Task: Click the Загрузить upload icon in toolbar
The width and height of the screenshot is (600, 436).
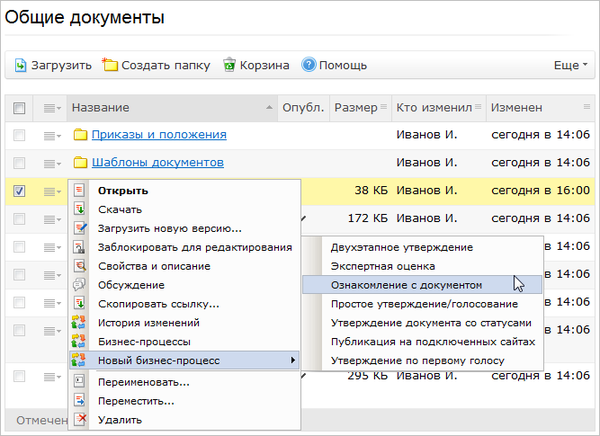Action: (21, 66)
